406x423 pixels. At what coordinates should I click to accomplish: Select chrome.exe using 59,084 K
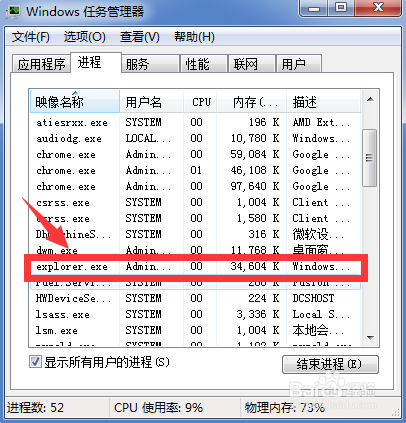pyautogui.click(x=195, y=154)
